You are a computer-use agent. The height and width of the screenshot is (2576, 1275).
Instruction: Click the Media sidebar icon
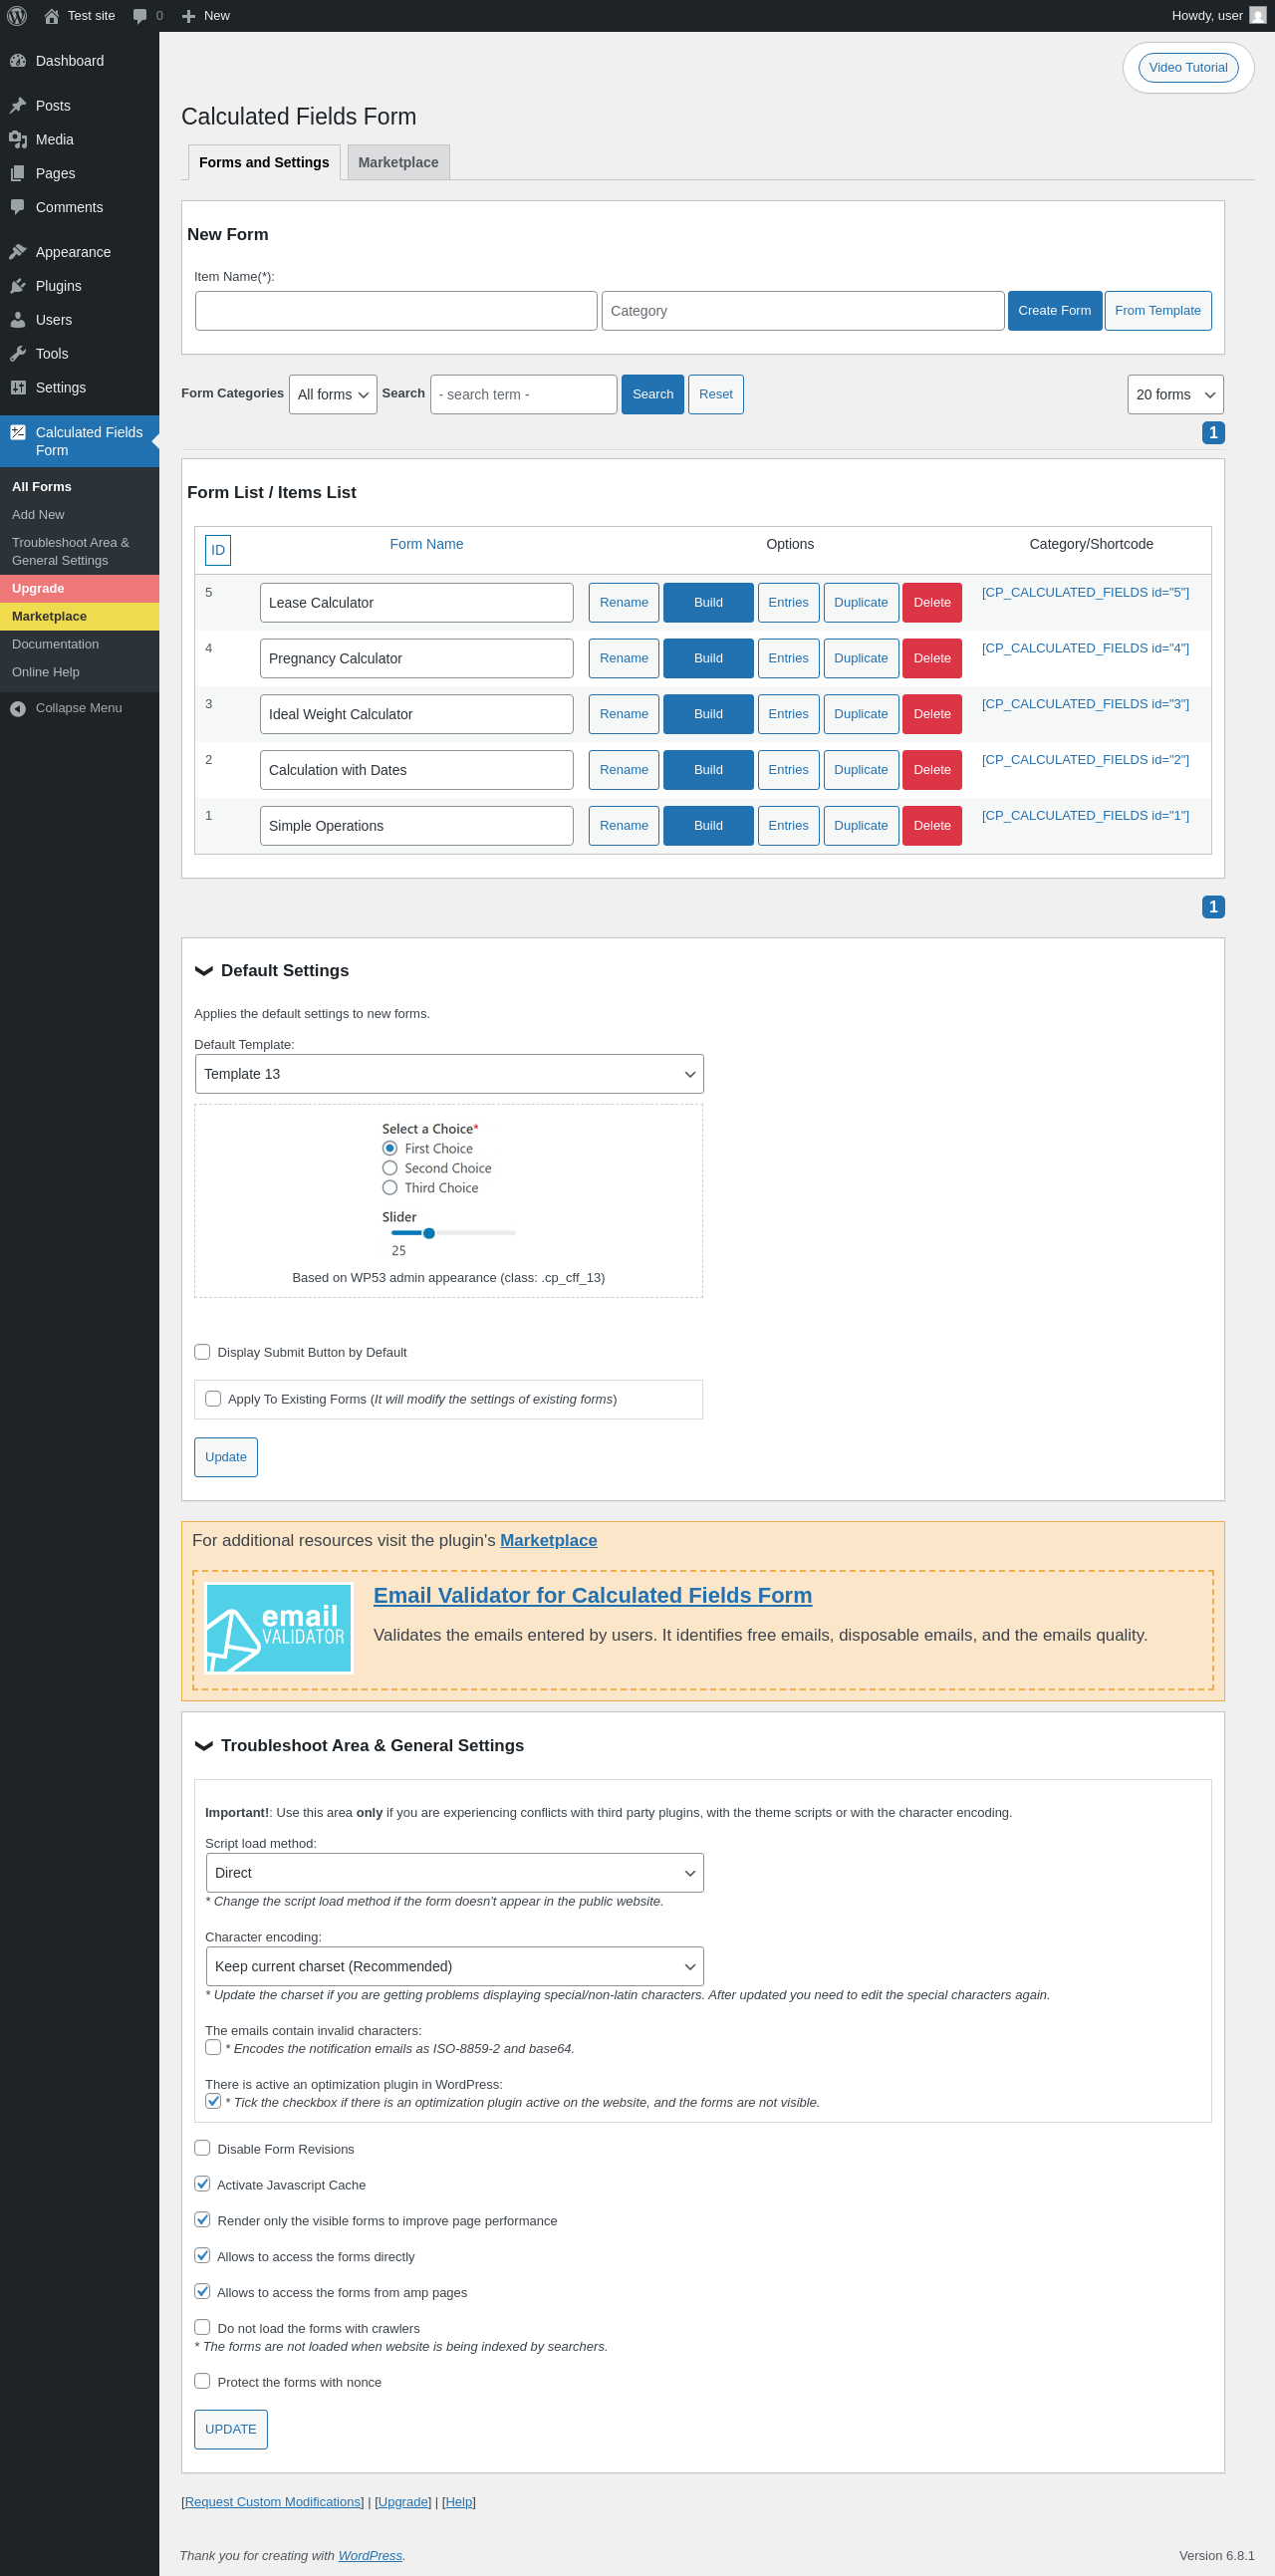click(x=18, y=140)
